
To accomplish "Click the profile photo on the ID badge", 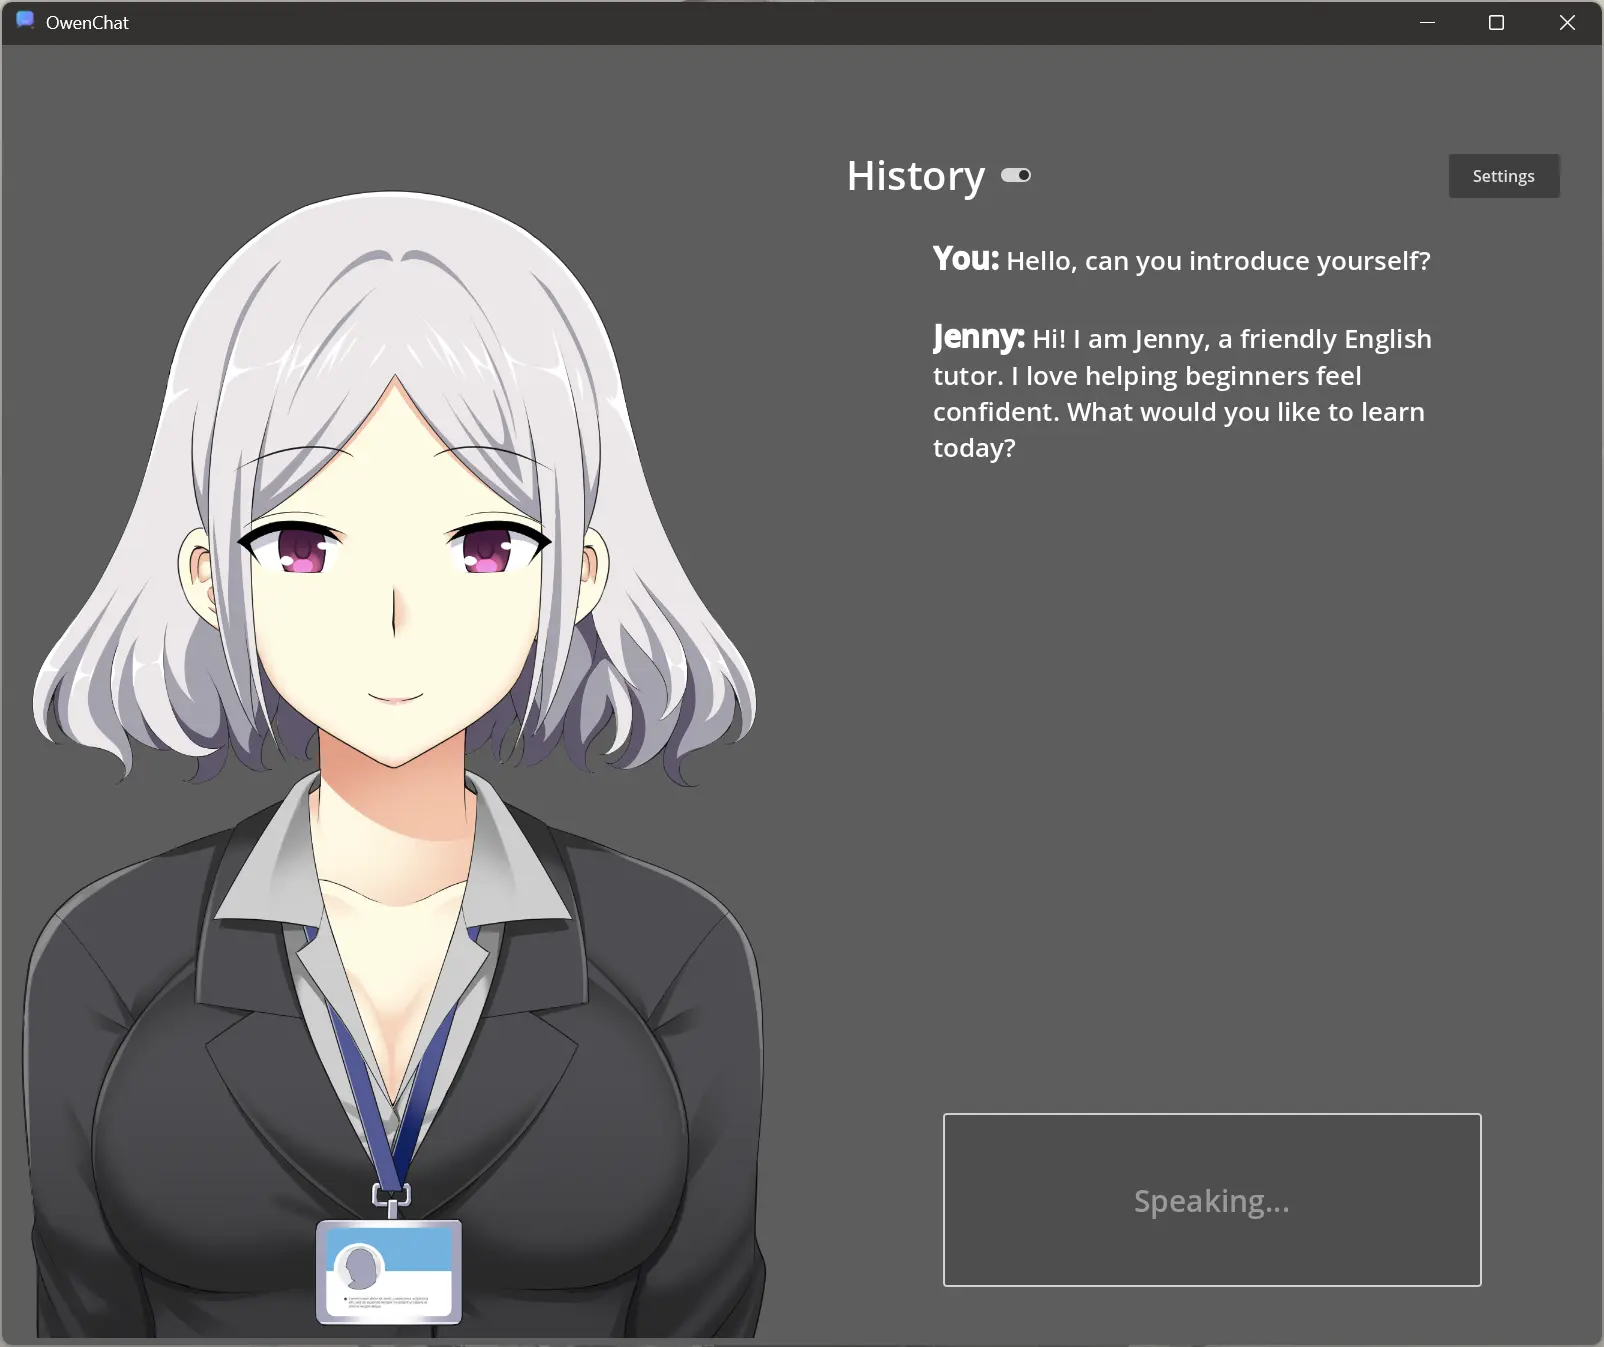I will pos(359,1267).
